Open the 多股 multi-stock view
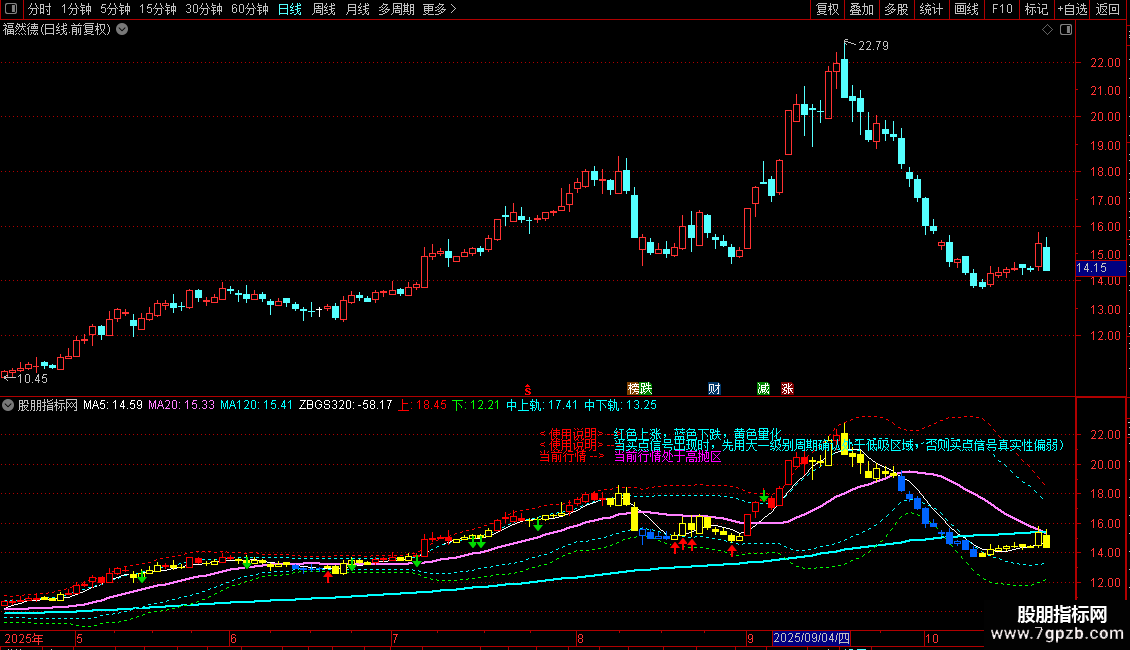The width and height of the screenshot is (1130, 650). tap(897, 9)
